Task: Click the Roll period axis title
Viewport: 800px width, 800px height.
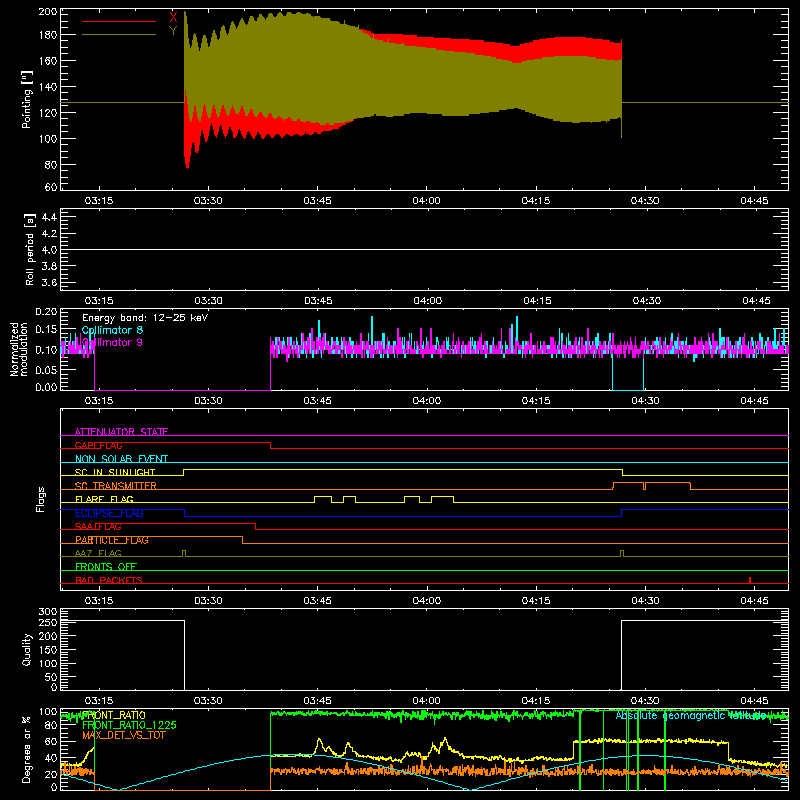Action: 29,249
